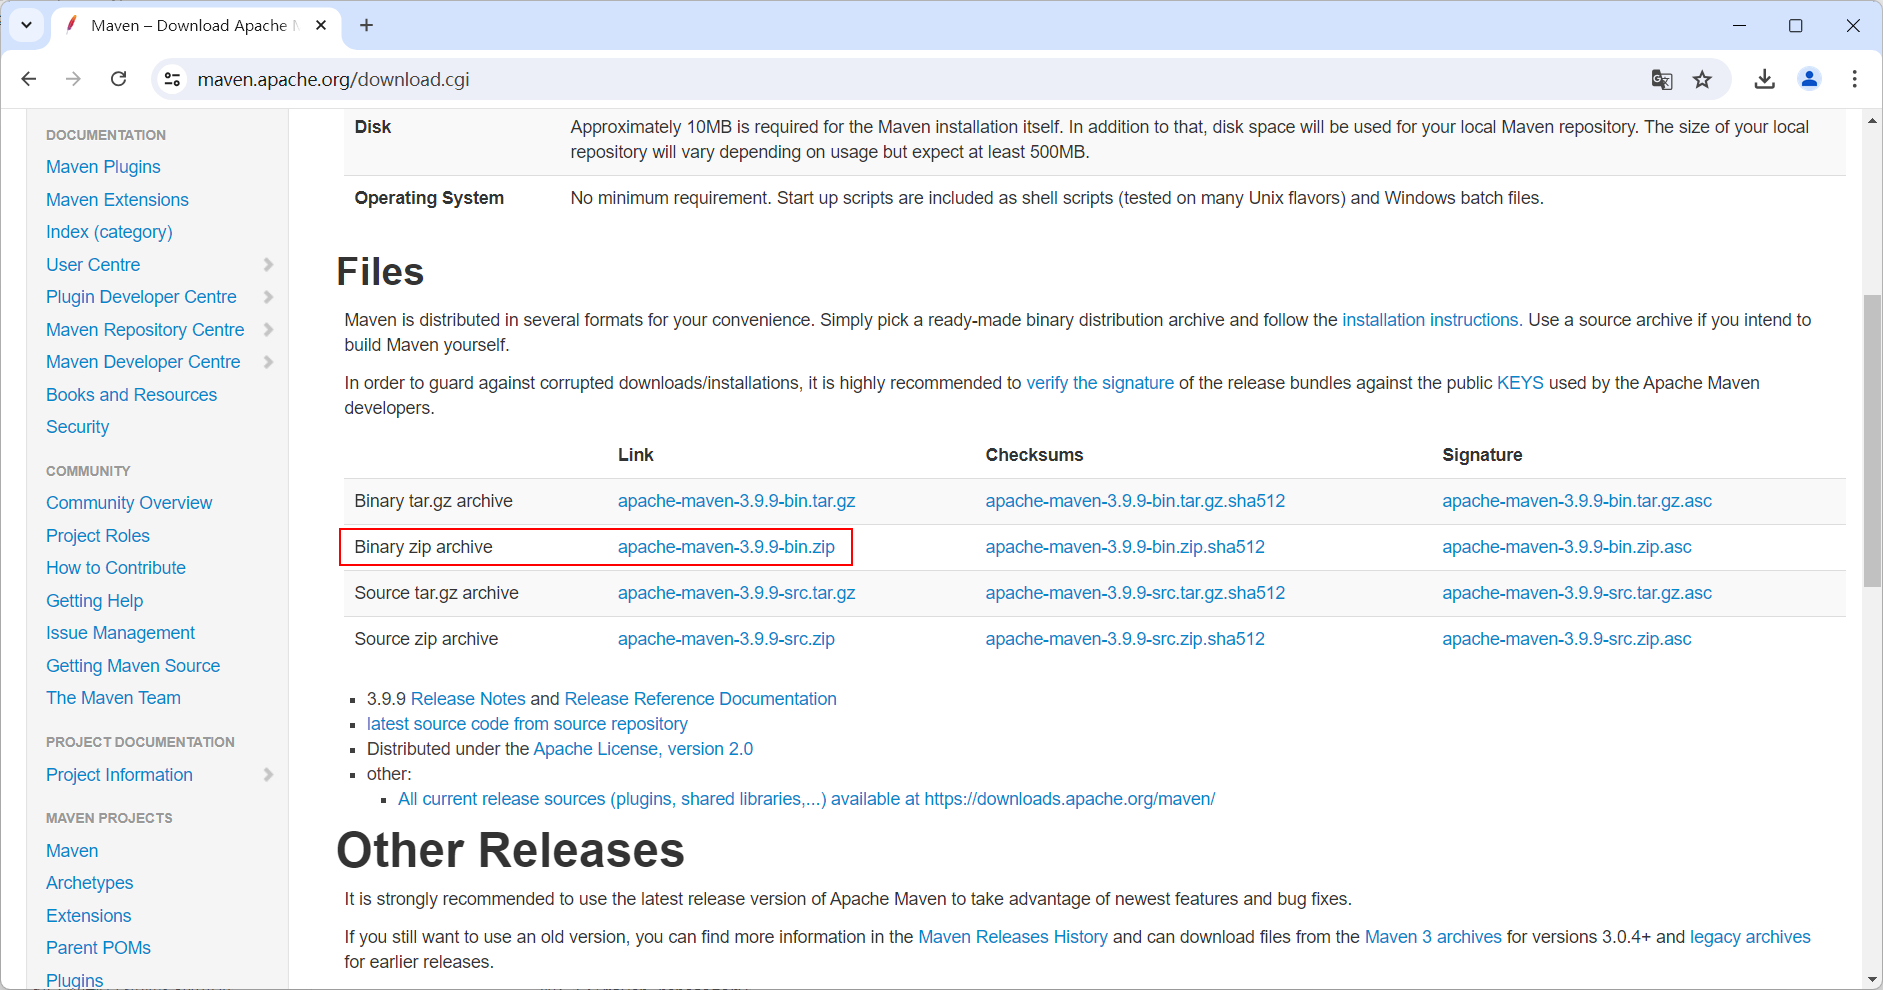Viewport: 1883px width, 990px height.
Task: Click the browser Back arrow
Action: coord(29,79)
